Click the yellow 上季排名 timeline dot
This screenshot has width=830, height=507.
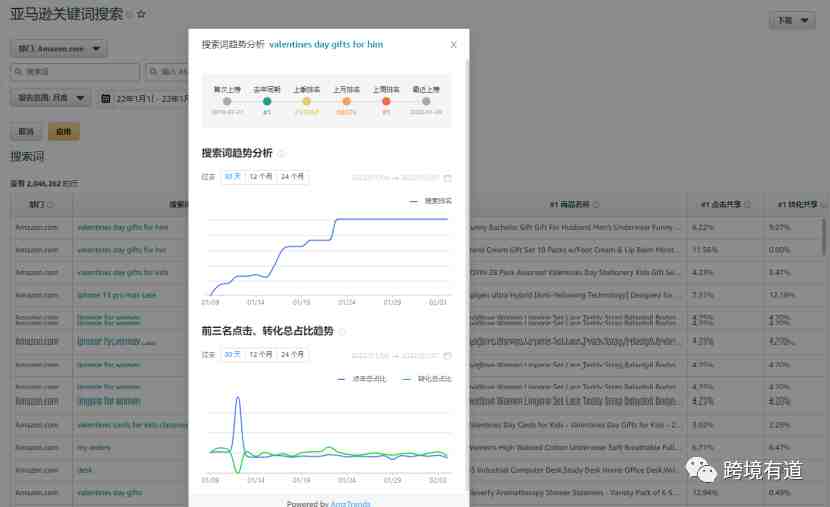(306, 101)
